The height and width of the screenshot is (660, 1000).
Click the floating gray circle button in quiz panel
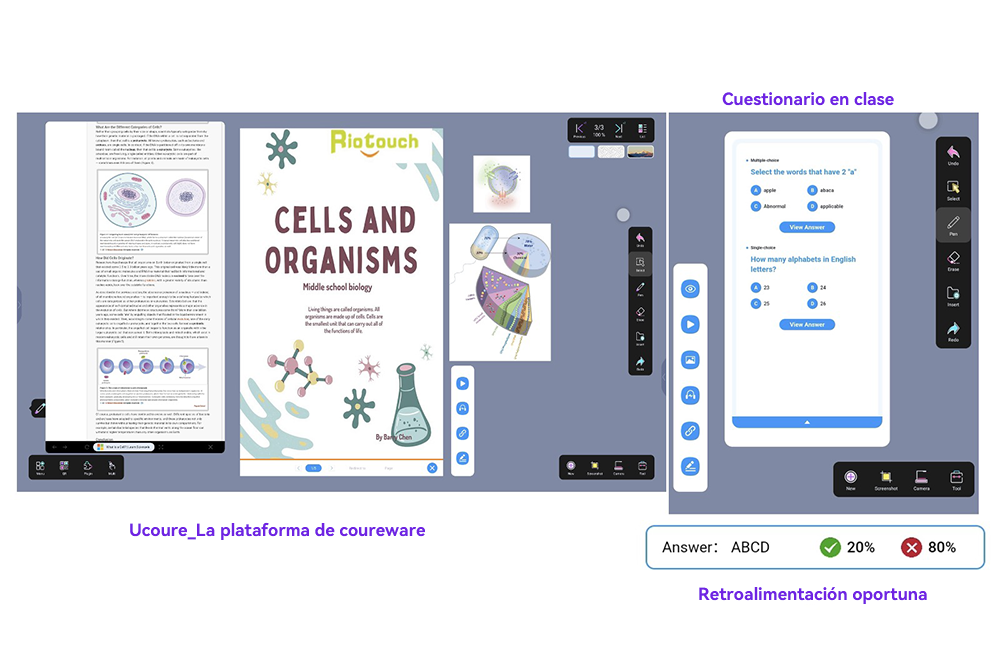928,120
